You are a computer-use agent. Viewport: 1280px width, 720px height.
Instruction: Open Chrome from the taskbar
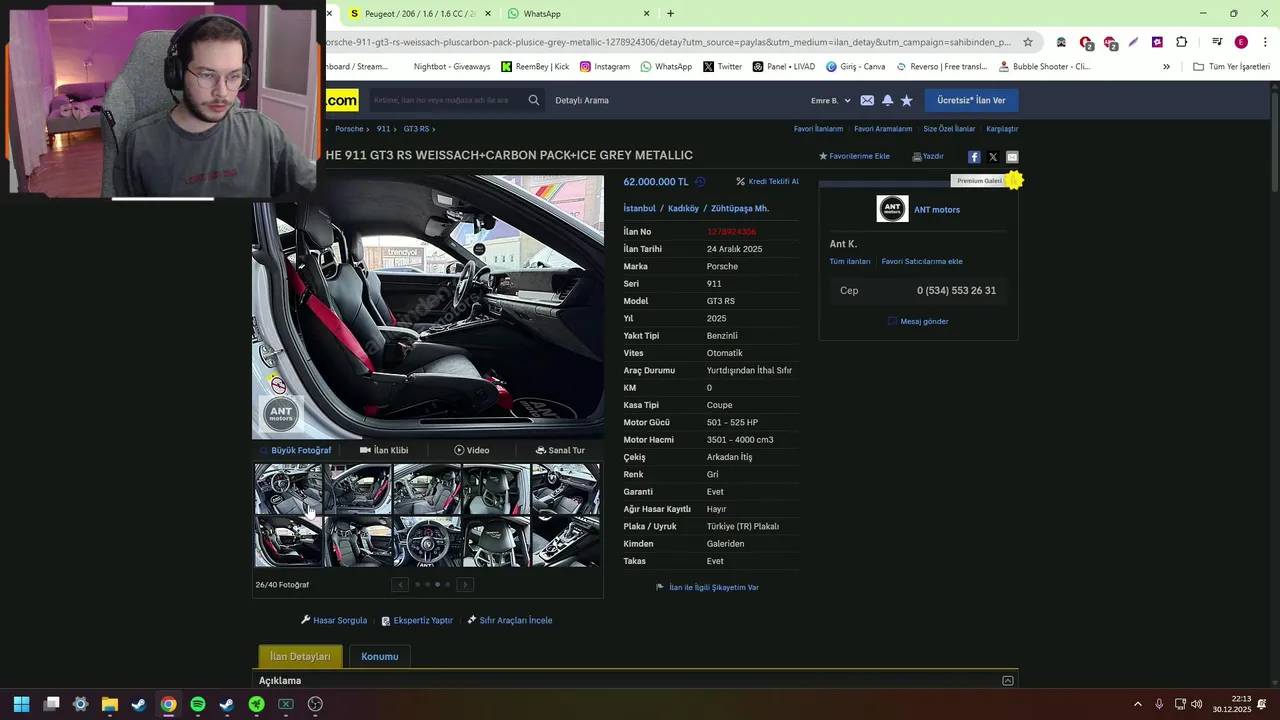point(168,704)
